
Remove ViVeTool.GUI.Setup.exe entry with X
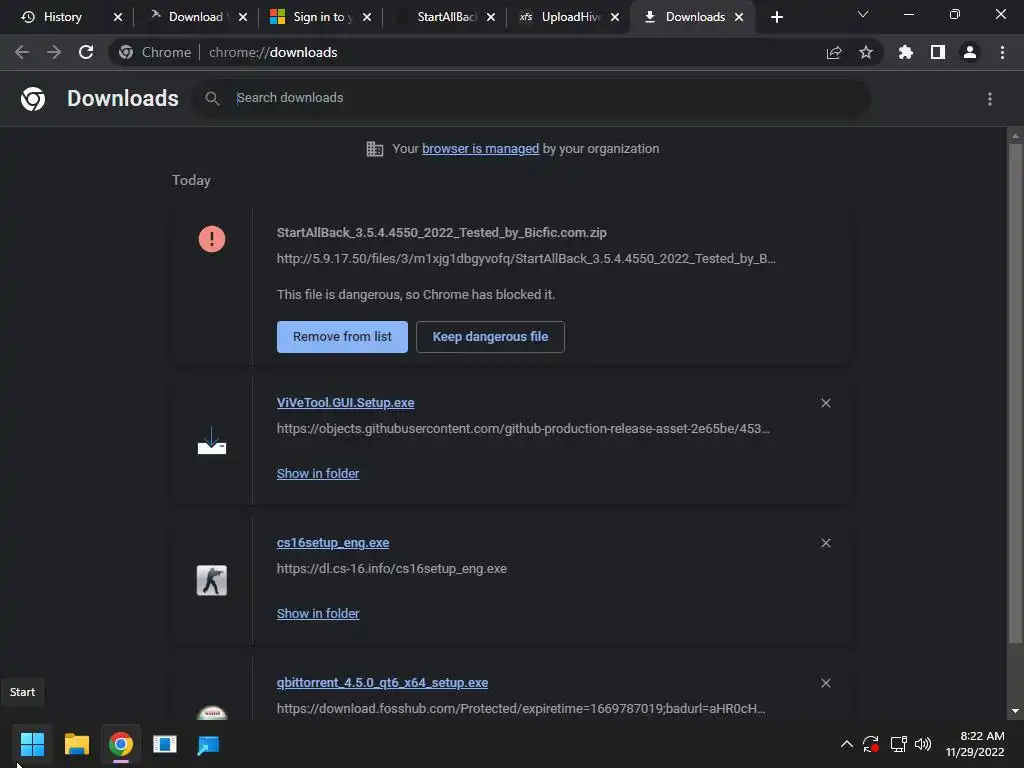click(x=826, y=403)
